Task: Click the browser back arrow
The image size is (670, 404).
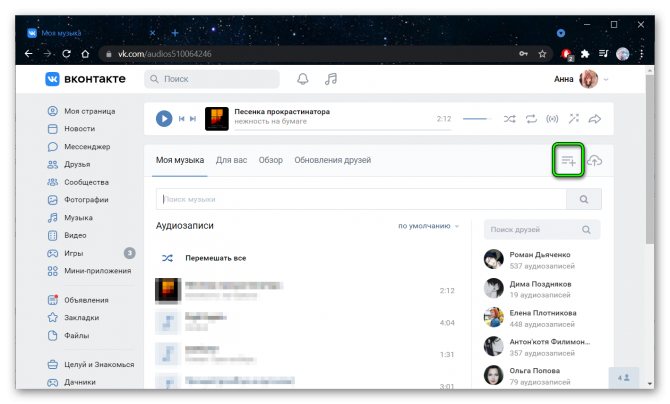Action: (29, 54)
